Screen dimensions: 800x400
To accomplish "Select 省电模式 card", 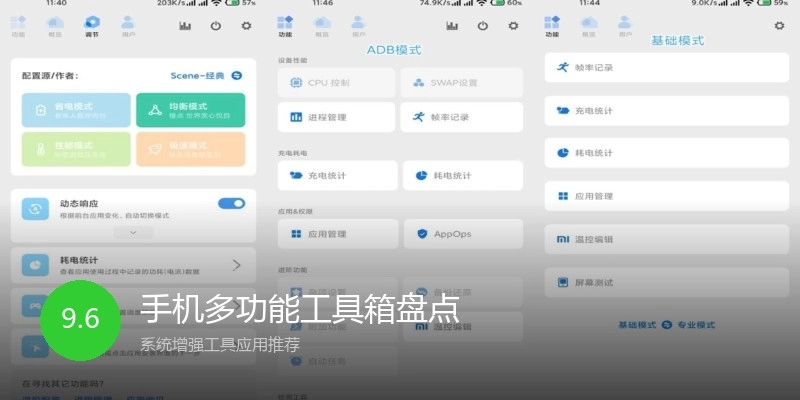I will (76, 110).
